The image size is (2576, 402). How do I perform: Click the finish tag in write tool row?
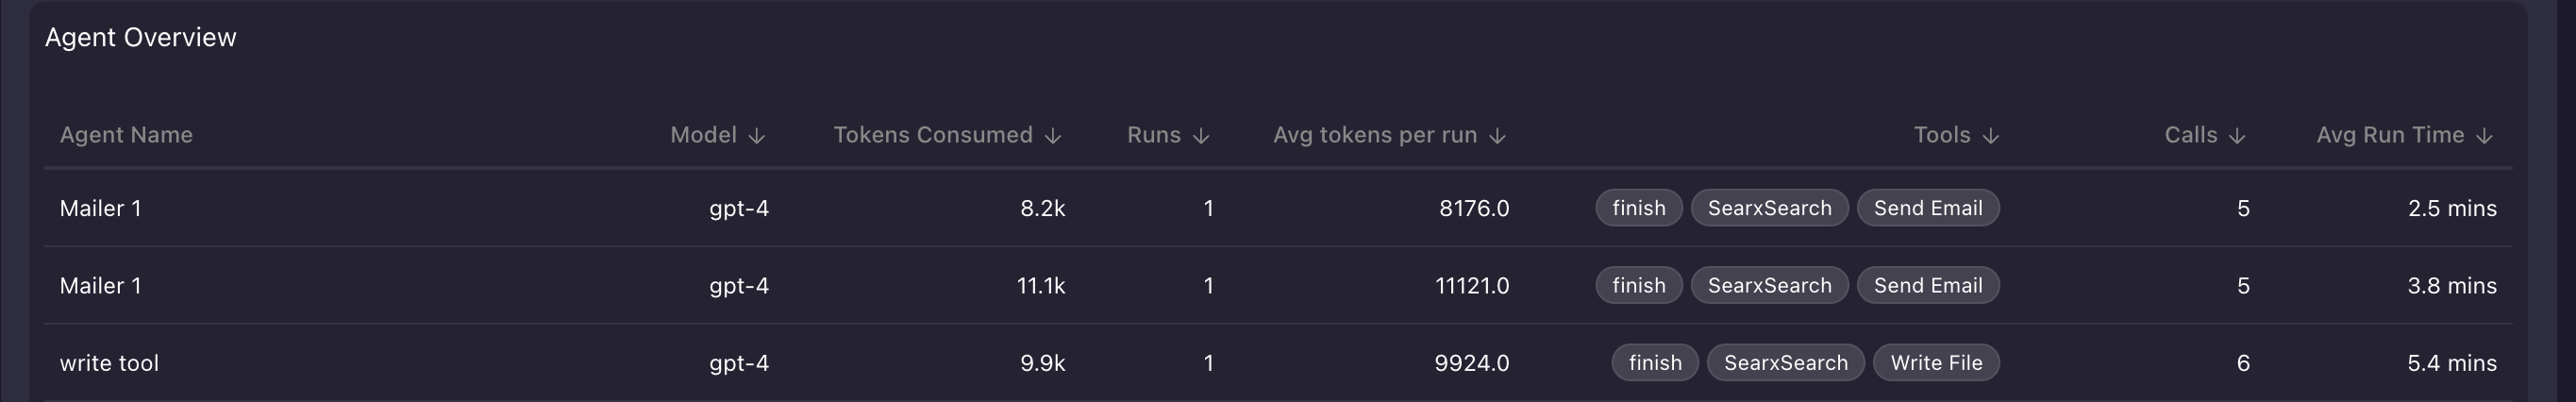(1654, 363)
